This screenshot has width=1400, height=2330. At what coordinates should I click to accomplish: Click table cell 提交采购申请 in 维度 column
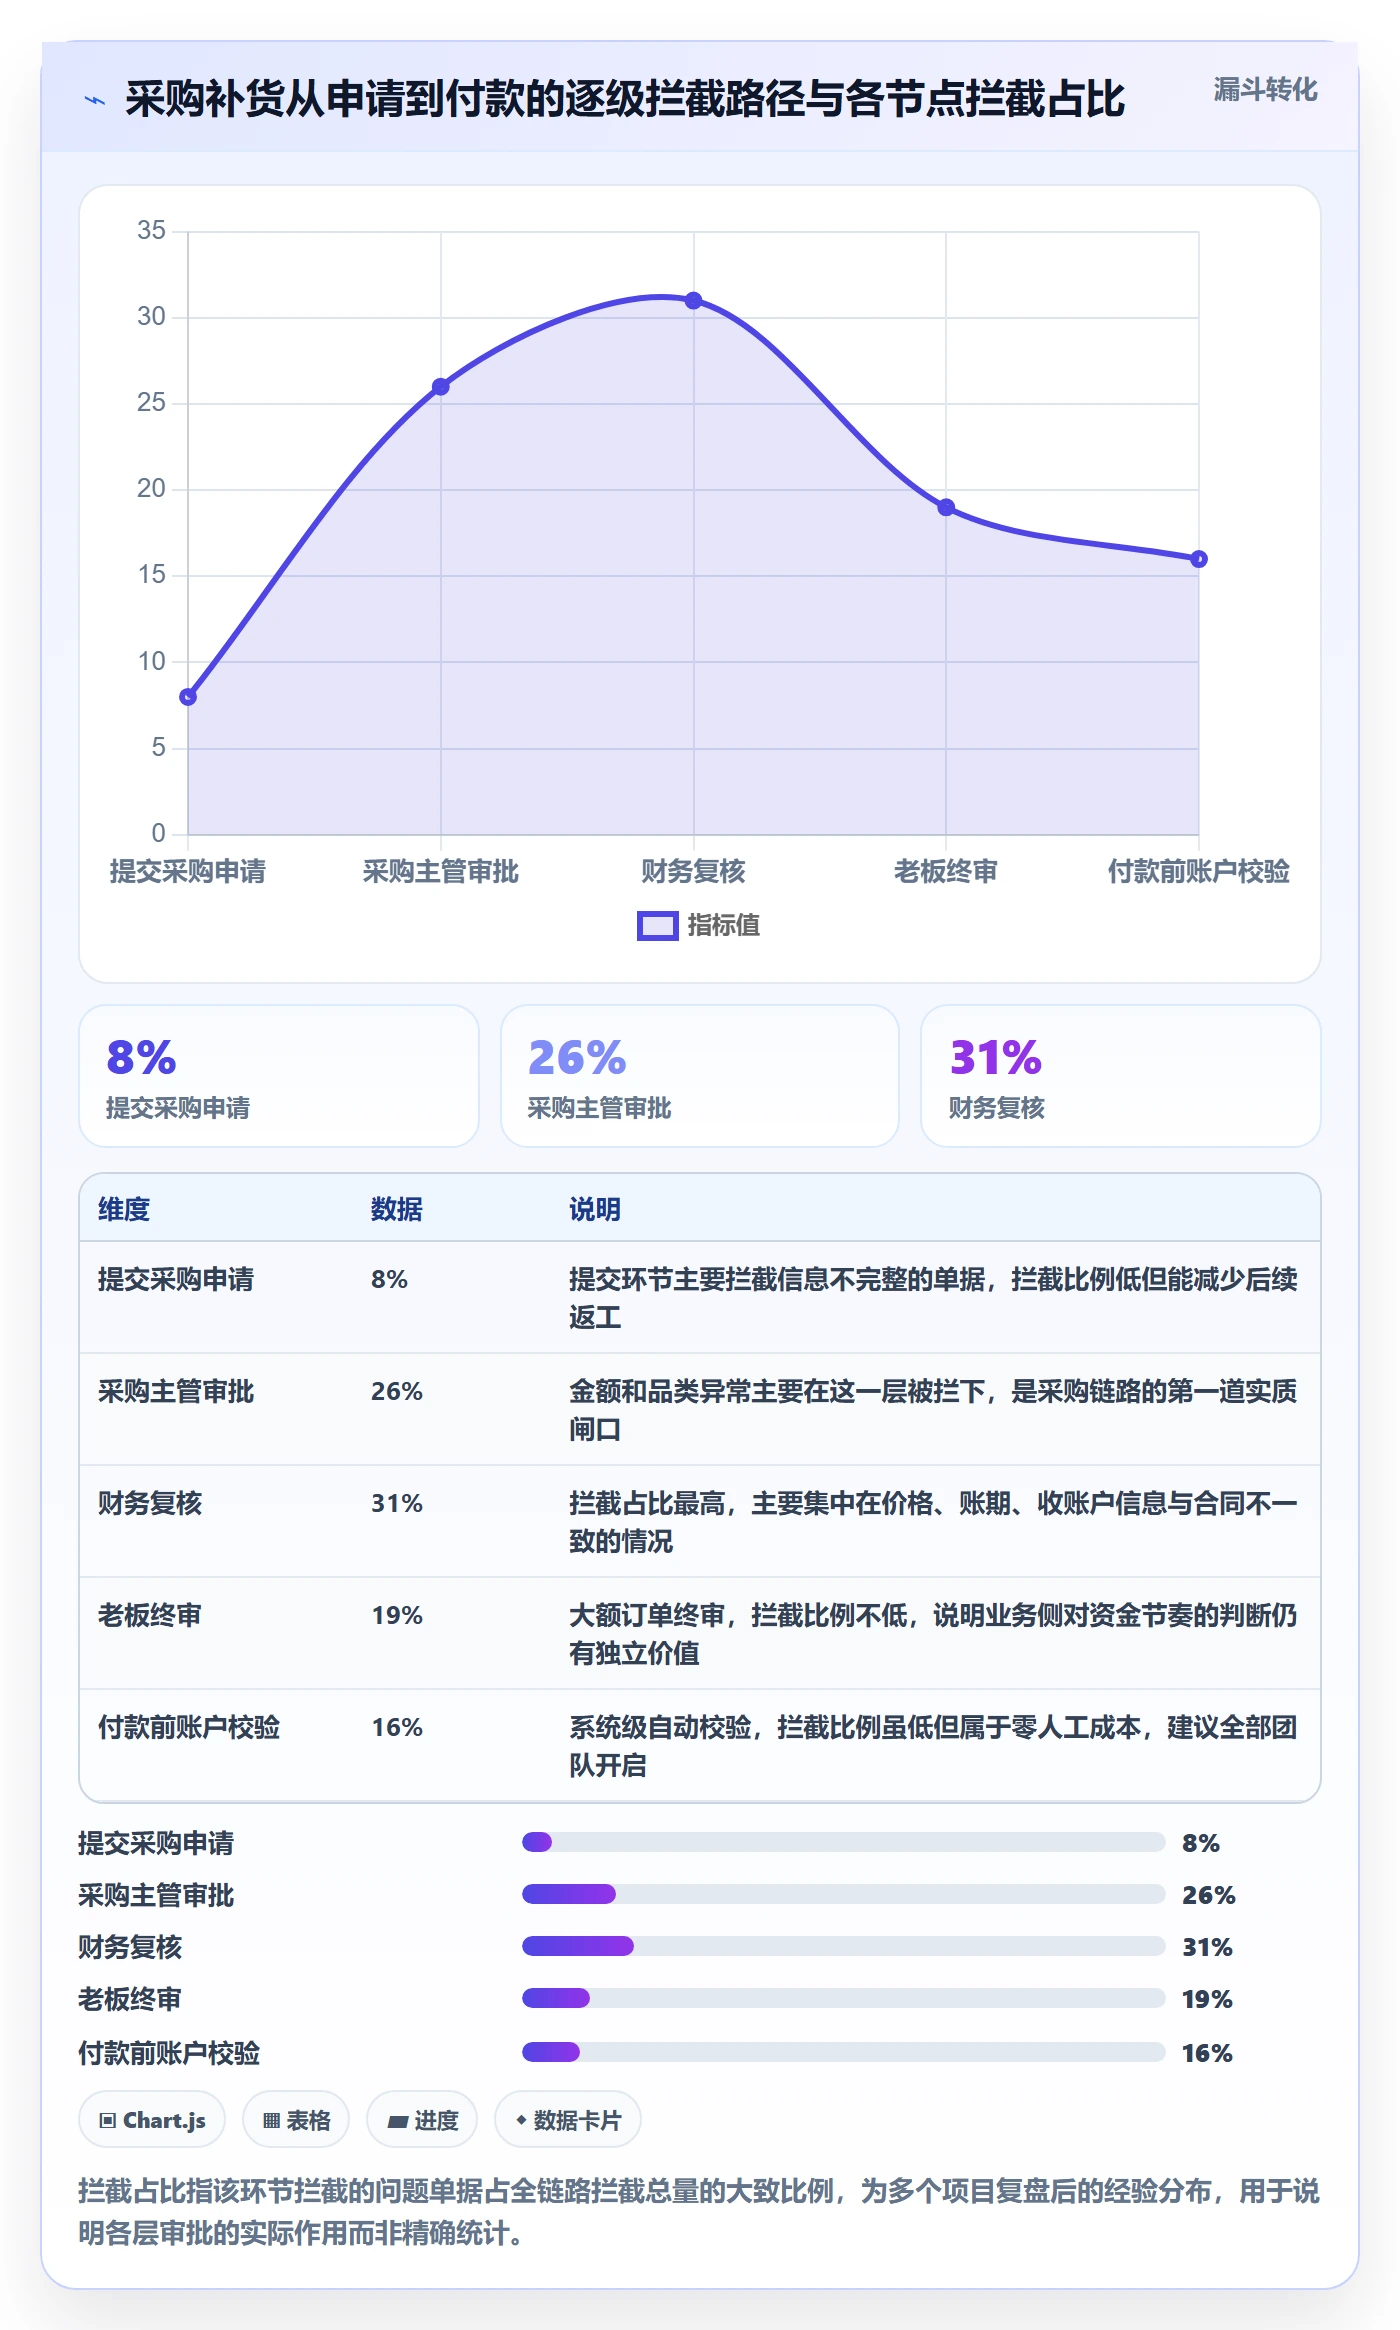point(176,1279)
